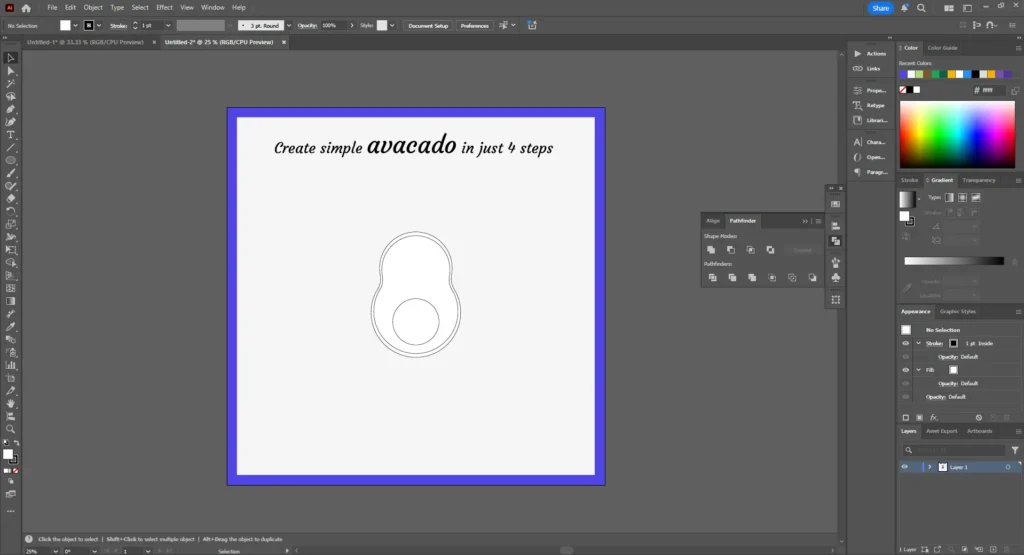Click the Minus Back pathfinder icon
This screenshot has width=1024, height=555.
point(812,278)
